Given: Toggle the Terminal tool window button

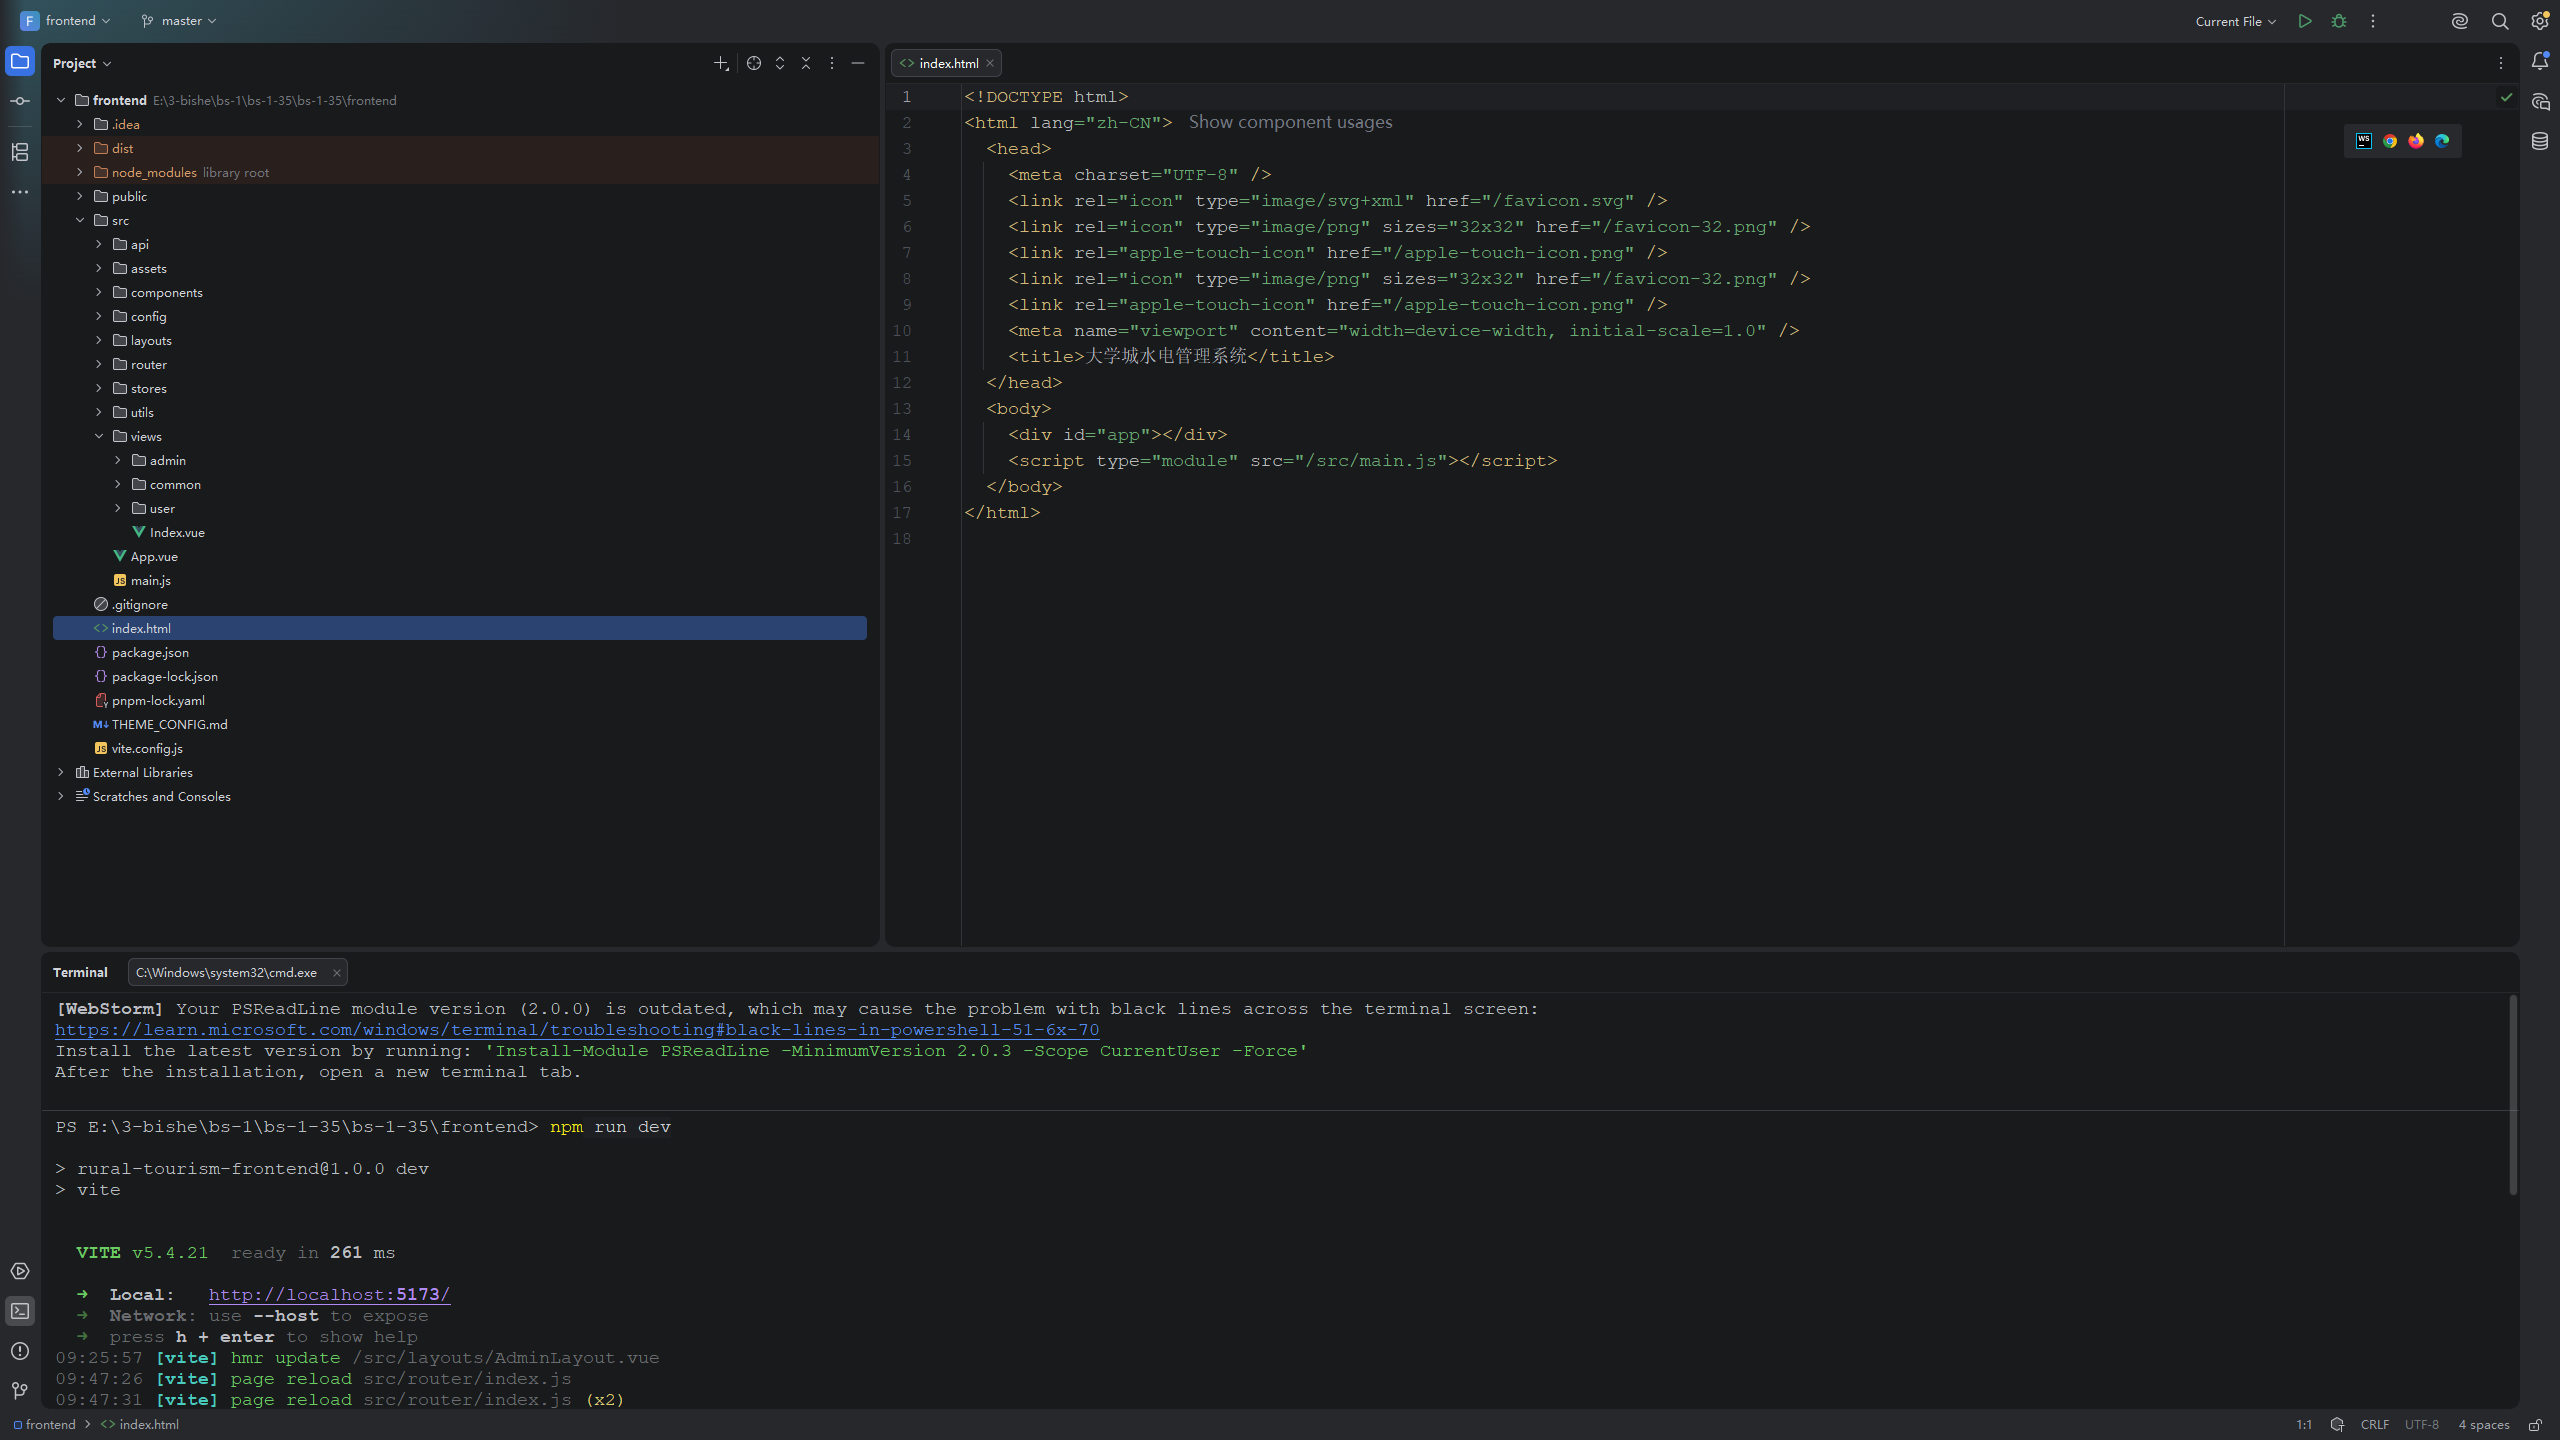Looking at the screenshot, I should pyautogui.click(x=20, y=1311).
